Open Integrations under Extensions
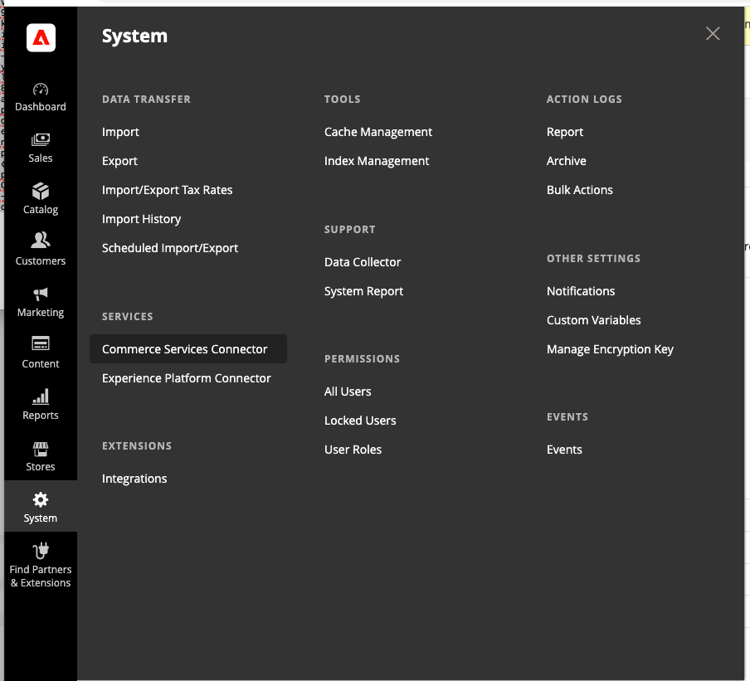Viewport: 750px width, 681px height. click(x=134, y=479)
